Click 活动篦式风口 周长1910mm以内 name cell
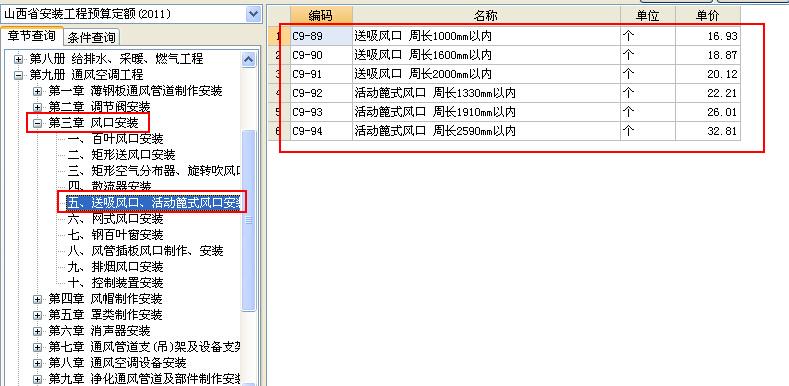 click(x=486, y=112)
